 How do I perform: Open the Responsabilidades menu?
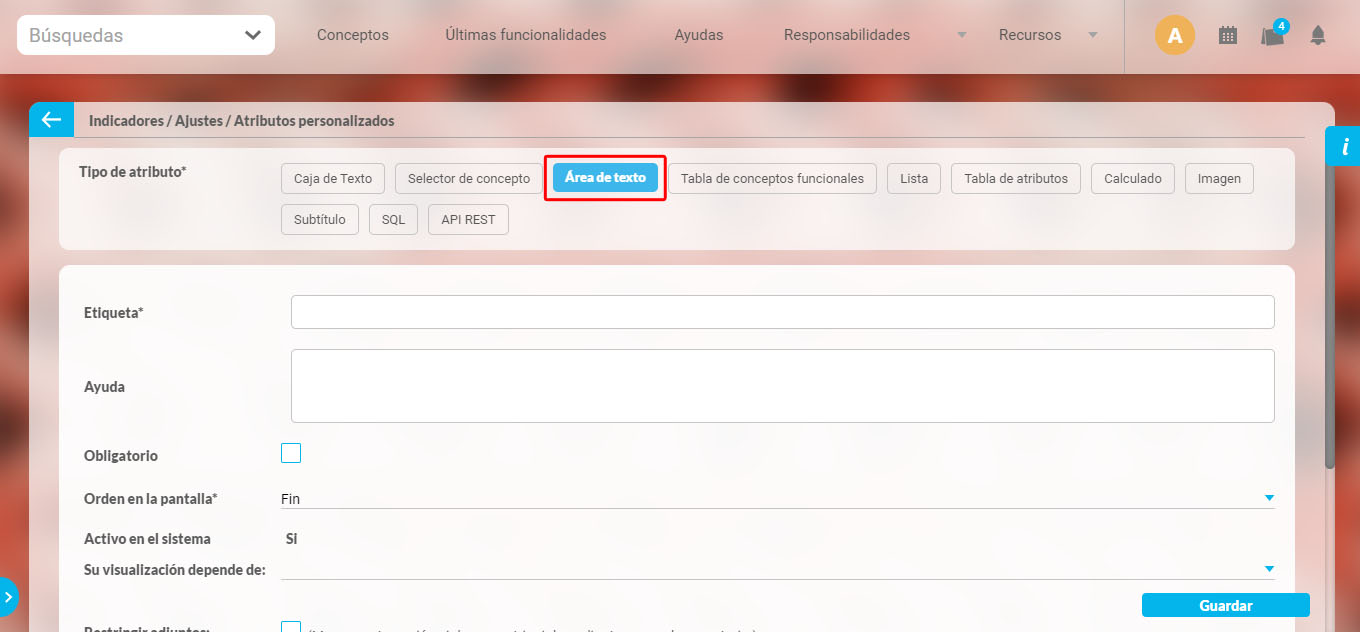(846, 35)
